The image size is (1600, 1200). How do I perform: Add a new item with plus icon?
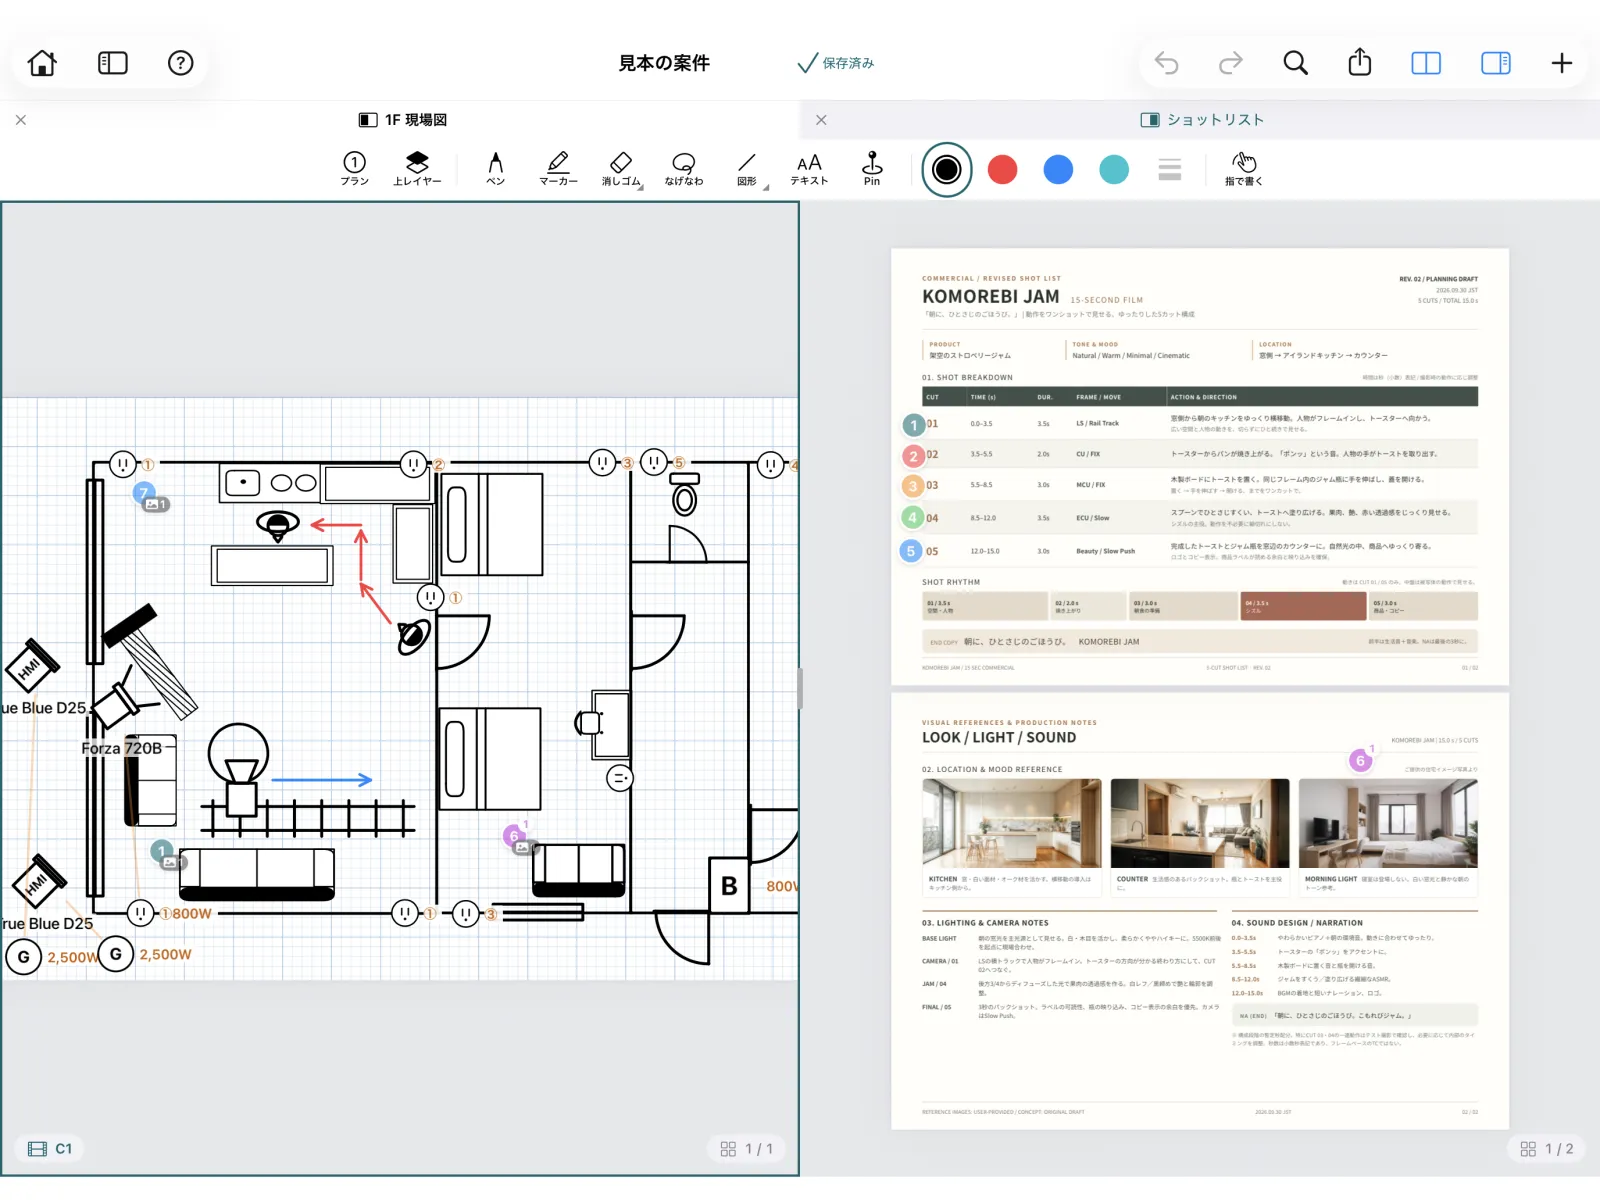pyautogui.click(x=1562, y=63)
